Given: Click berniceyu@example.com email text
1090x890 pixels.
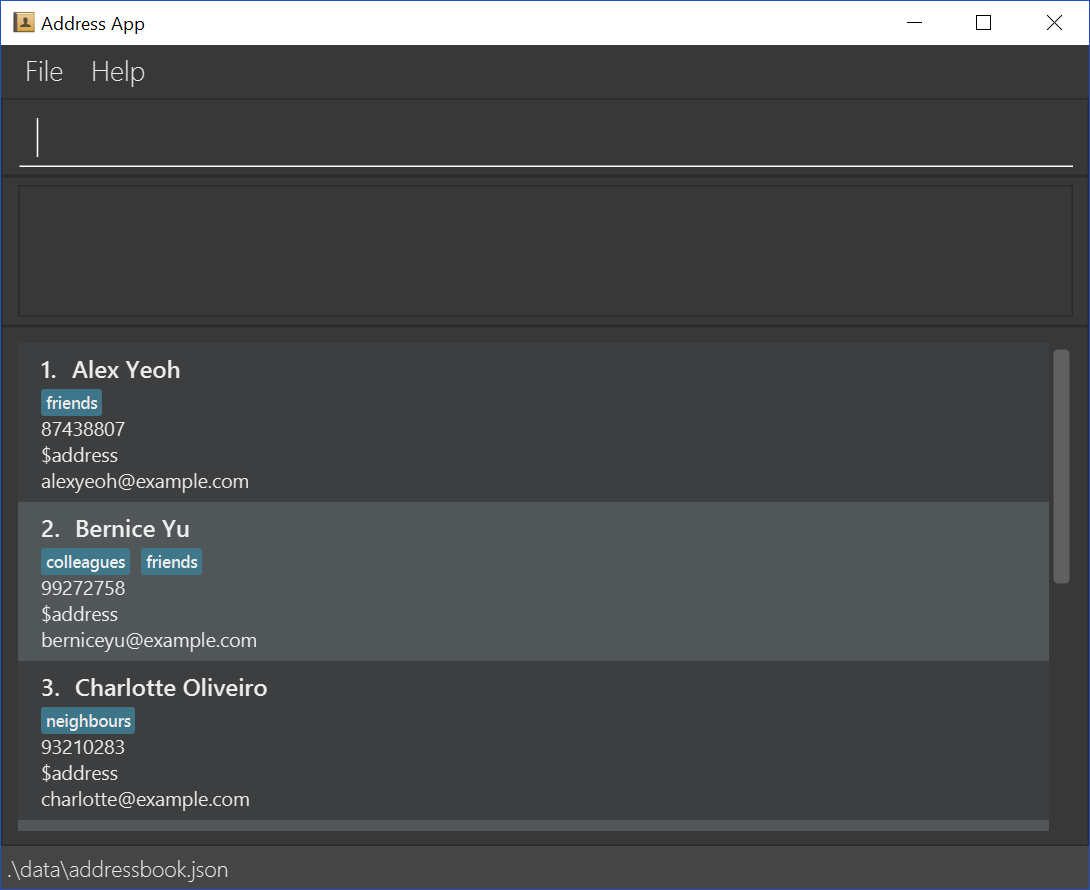Looking at the screenshot, I should point(149,640).
